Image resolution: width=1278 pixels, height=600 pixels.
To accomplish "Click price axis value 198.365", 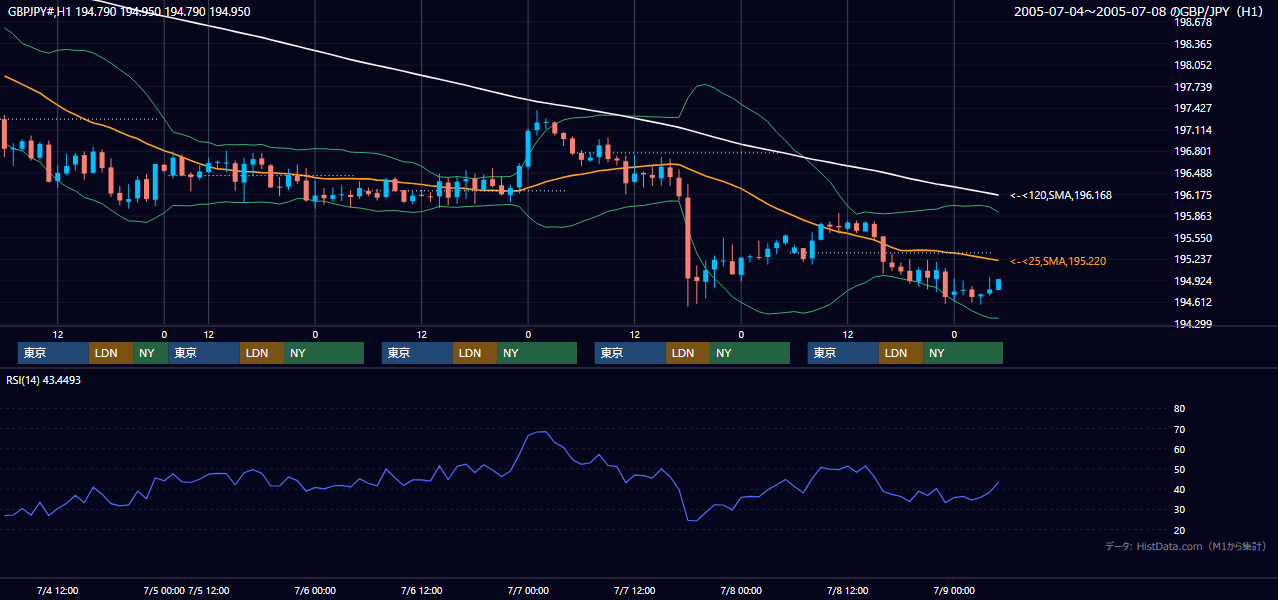I will pyautogui.click(x=1192, y=44).
